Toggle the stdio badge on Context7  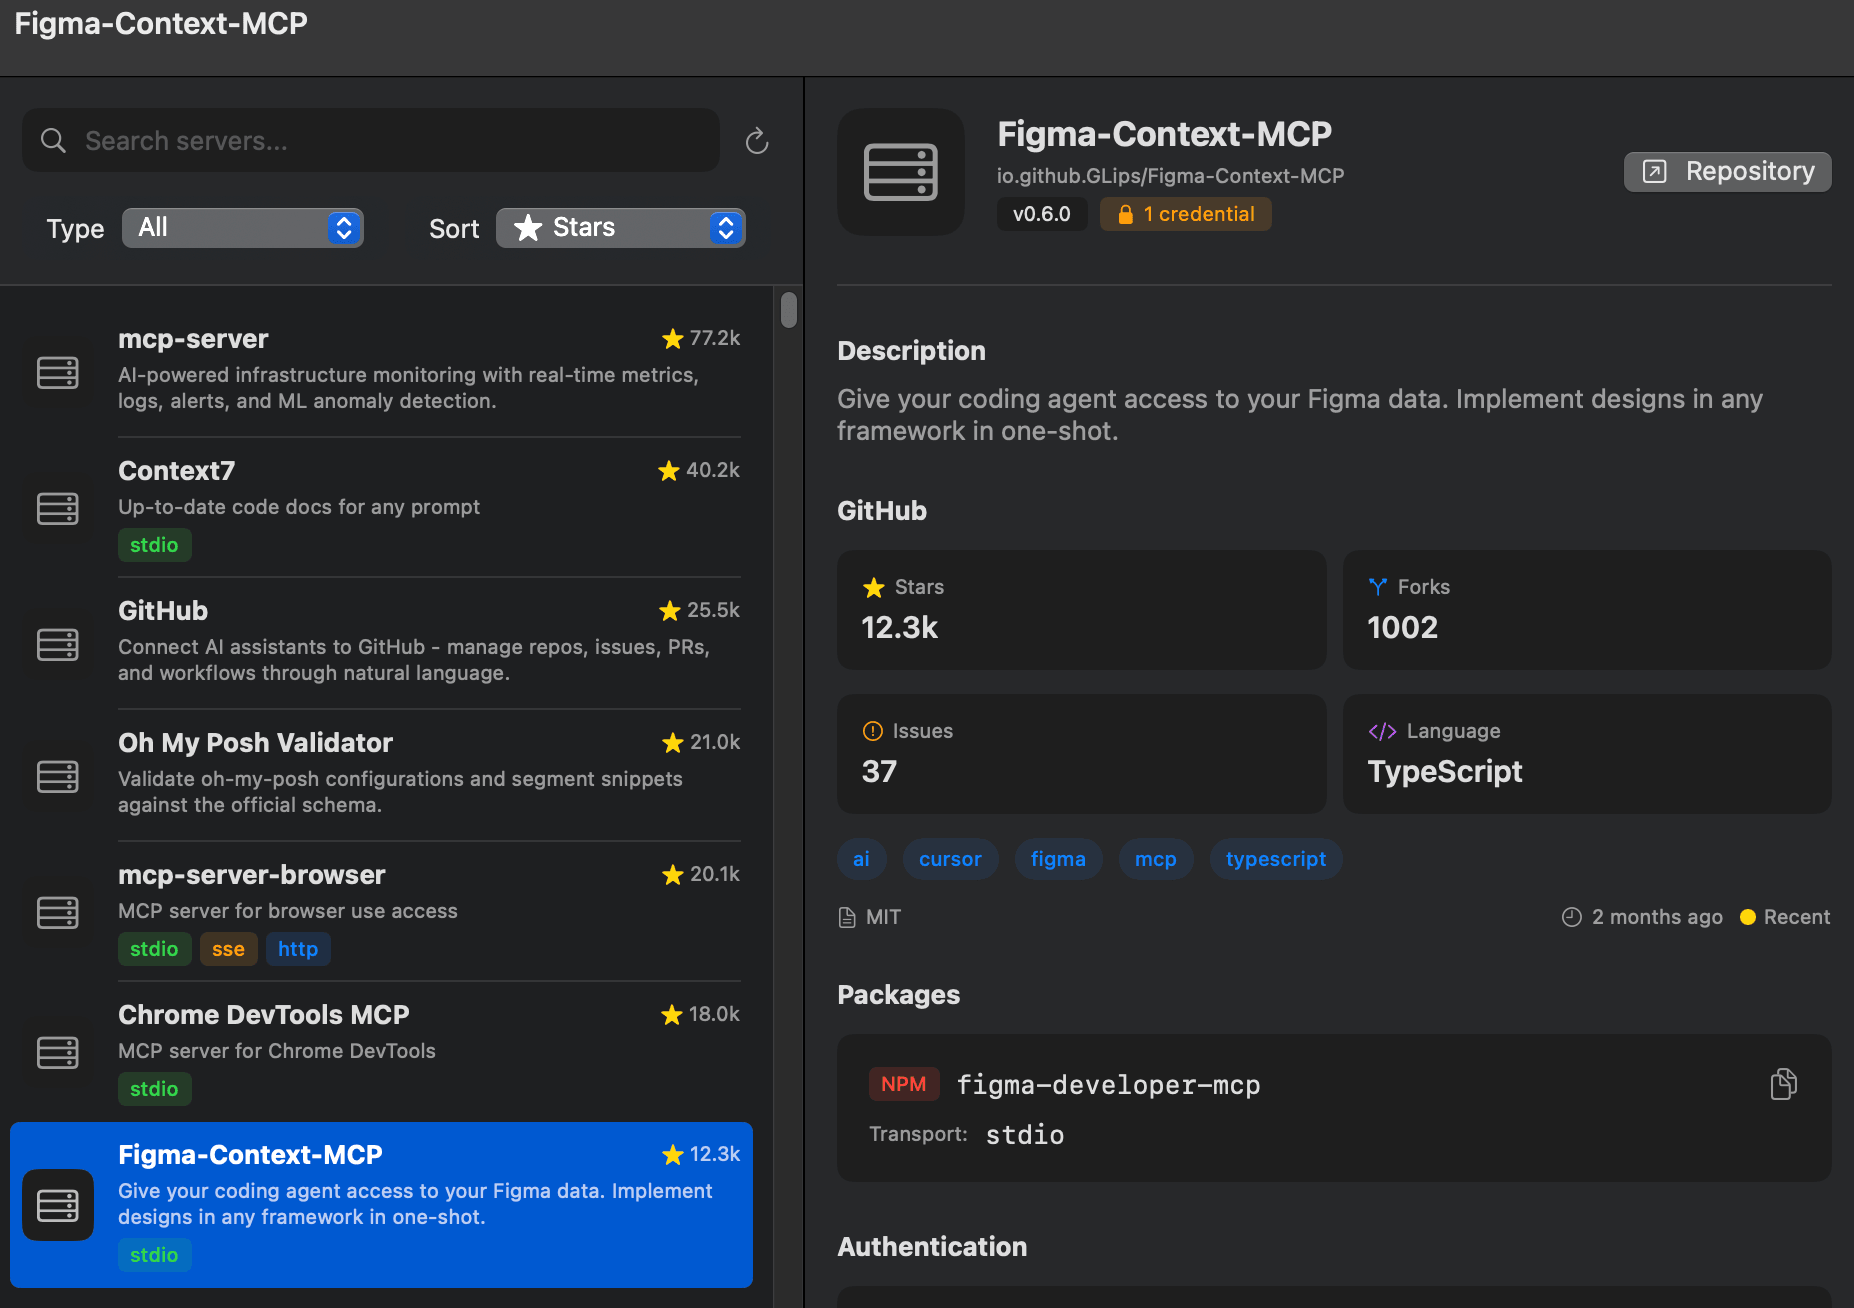pyautogui.click(x=154, y=544)
